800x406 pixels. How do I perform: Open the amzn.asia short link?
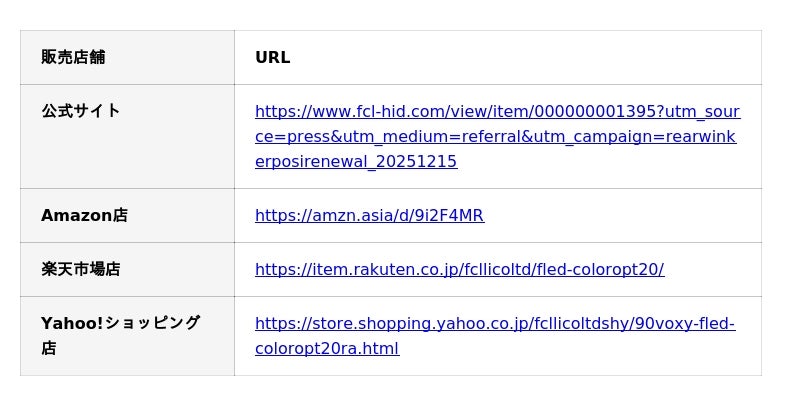[x=369, y=216]
